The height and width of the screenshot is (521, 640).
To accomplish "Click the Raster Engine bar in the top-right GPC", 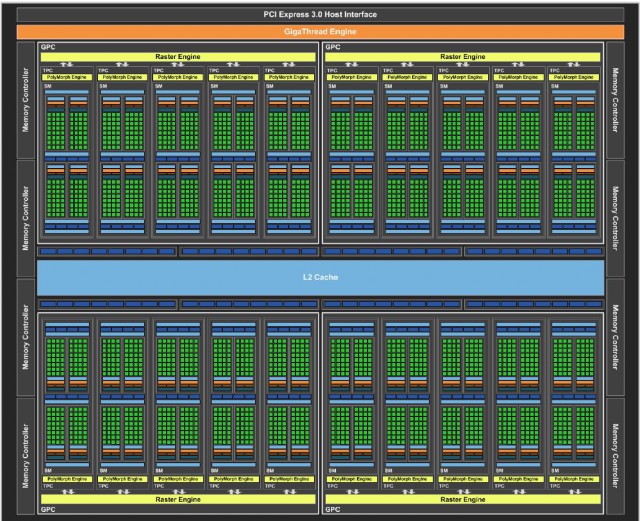I will tap(463, 57).
